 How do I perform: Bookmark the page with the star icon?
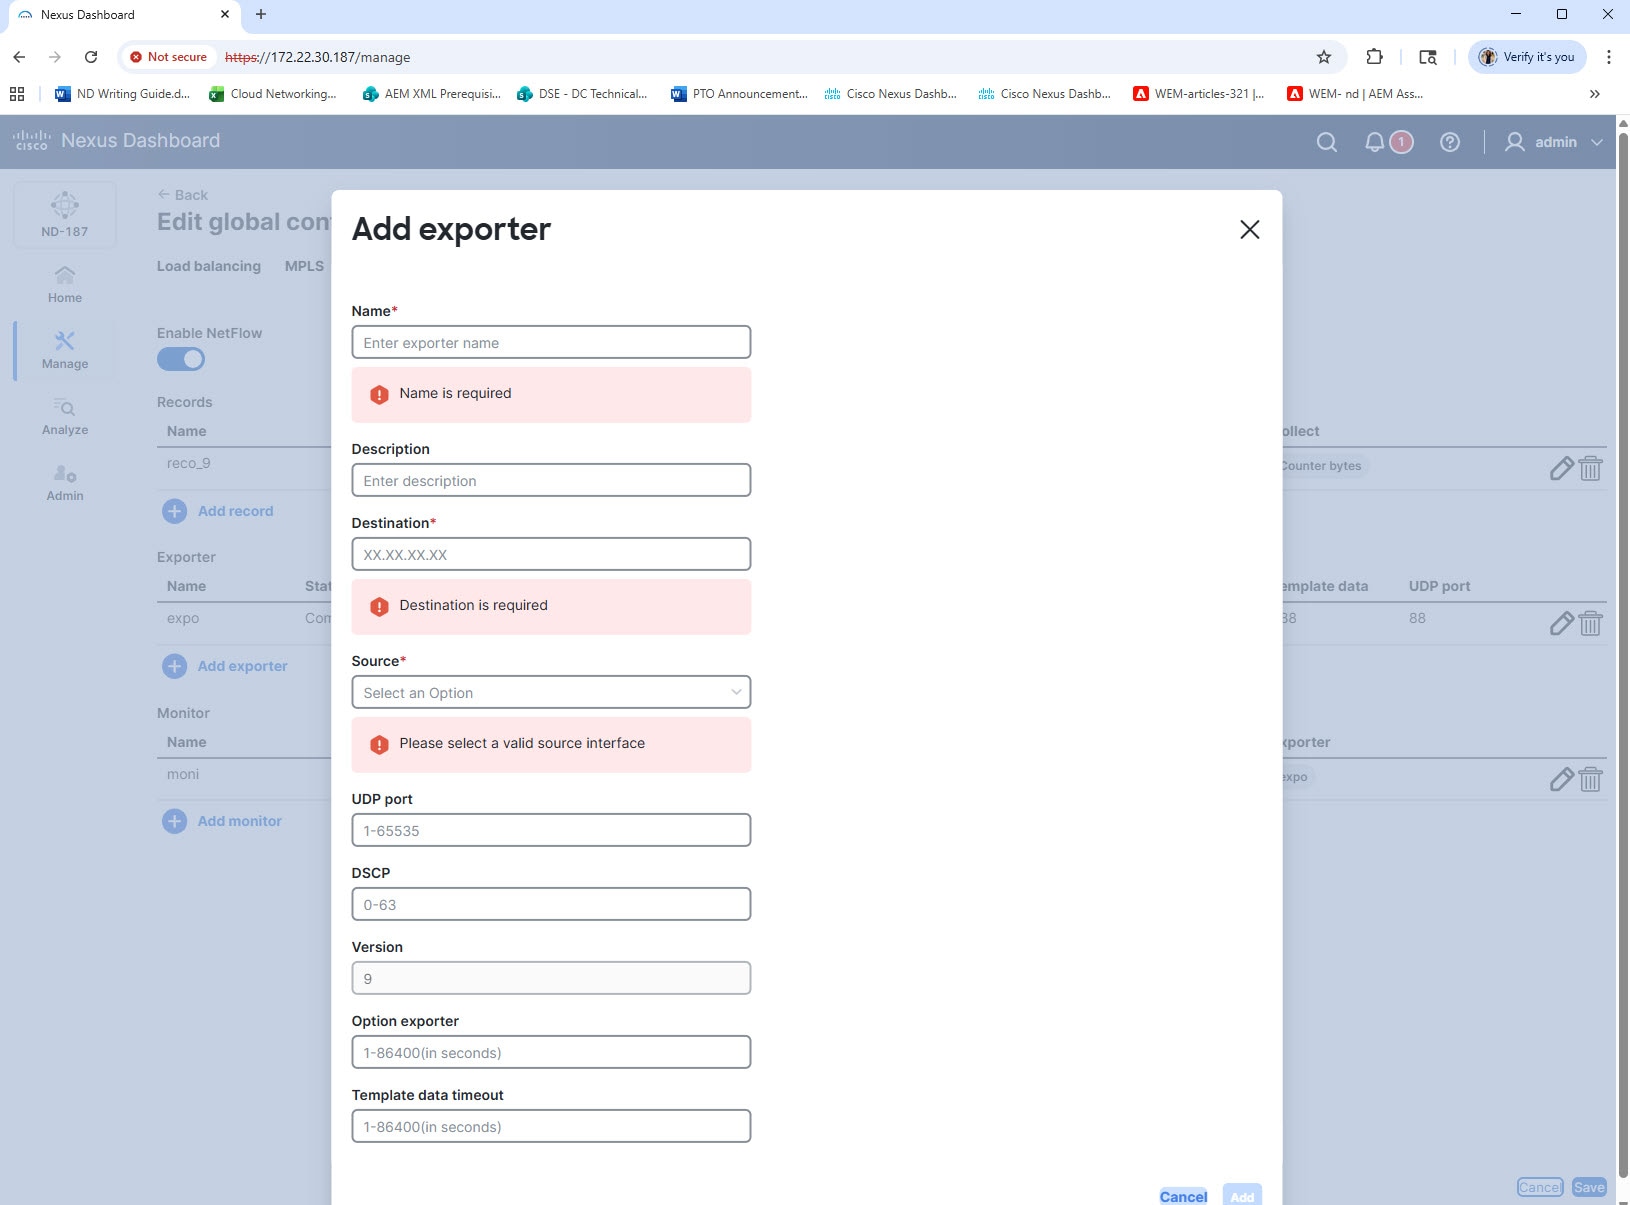pos(1324,57)
